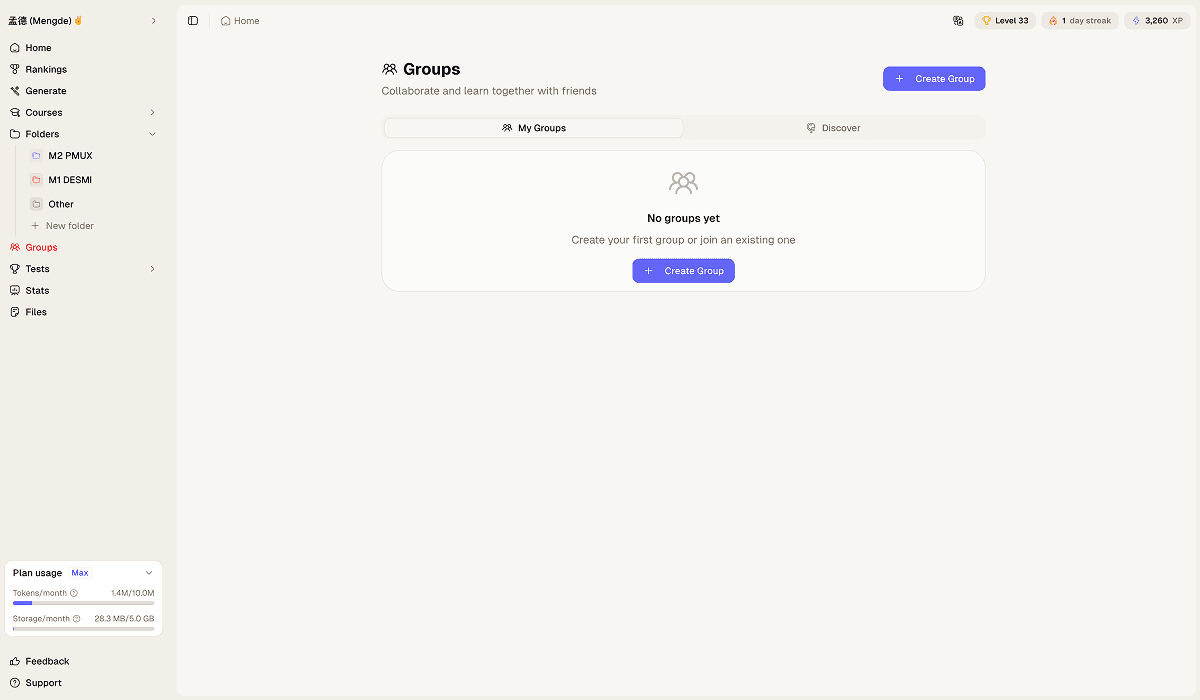Open the M2 PMUX folder
Viewport: 1200px width, 700px height.
(70, 155)
